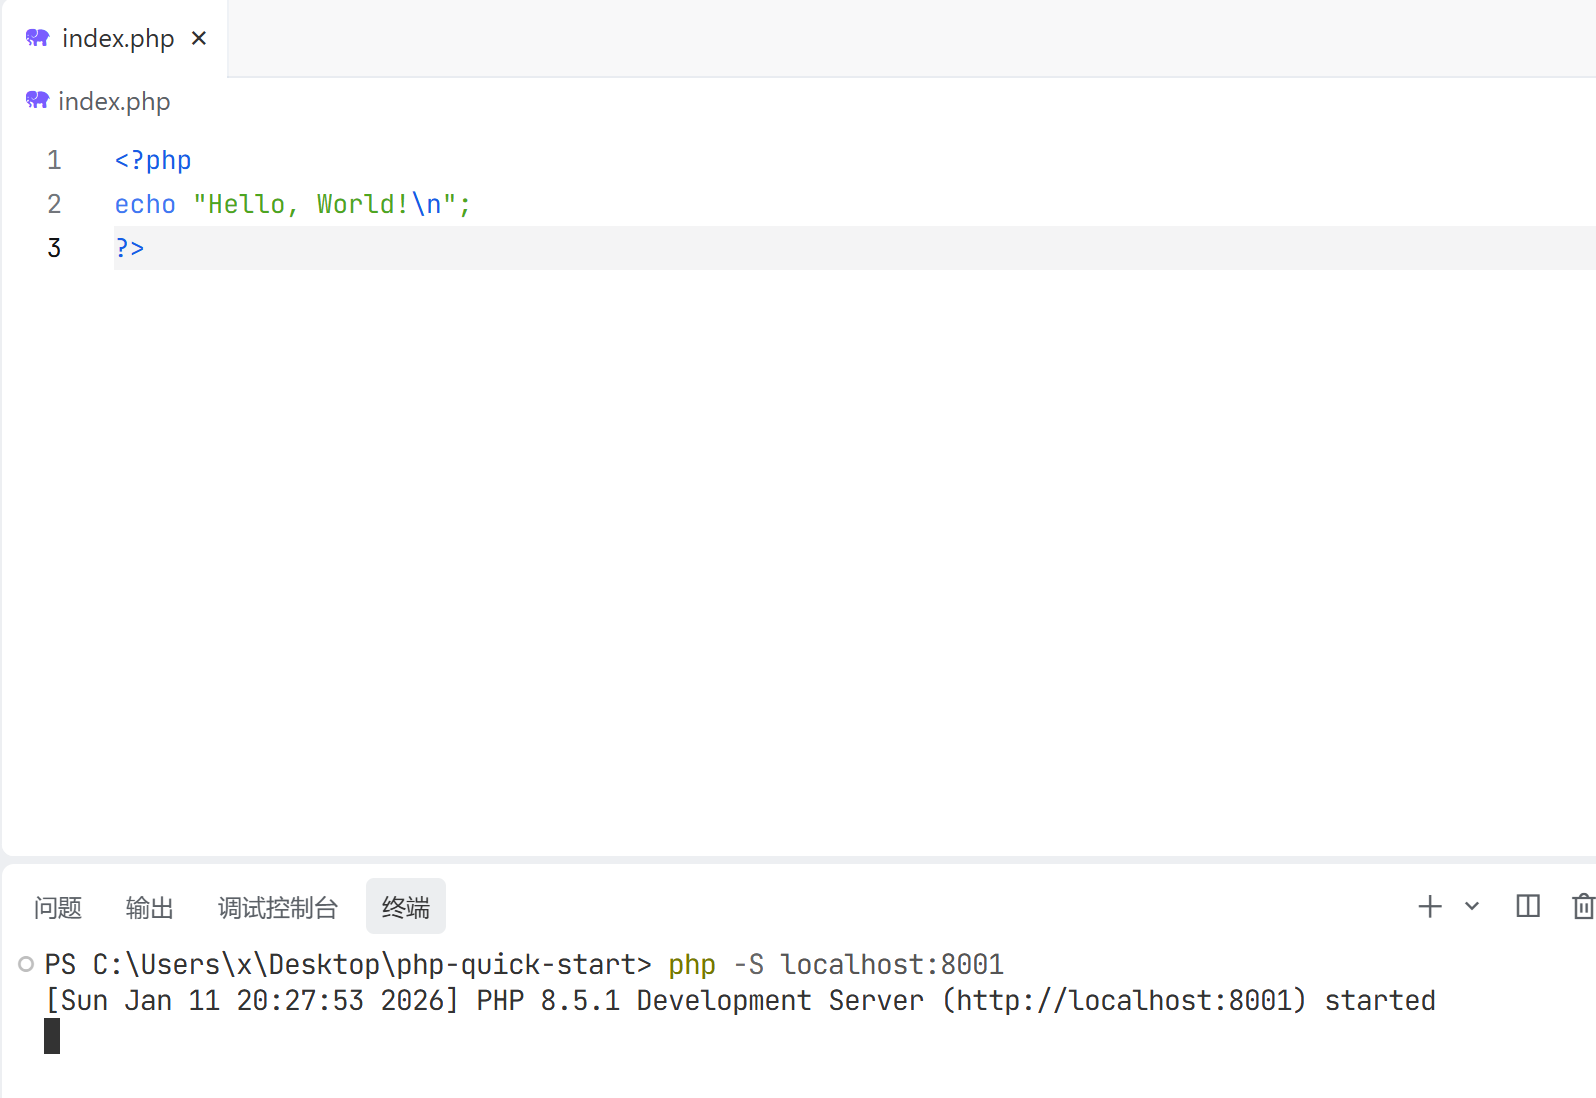
Task: Click the PHP icon in the breadcrumb
Action: tap(37, 100)
